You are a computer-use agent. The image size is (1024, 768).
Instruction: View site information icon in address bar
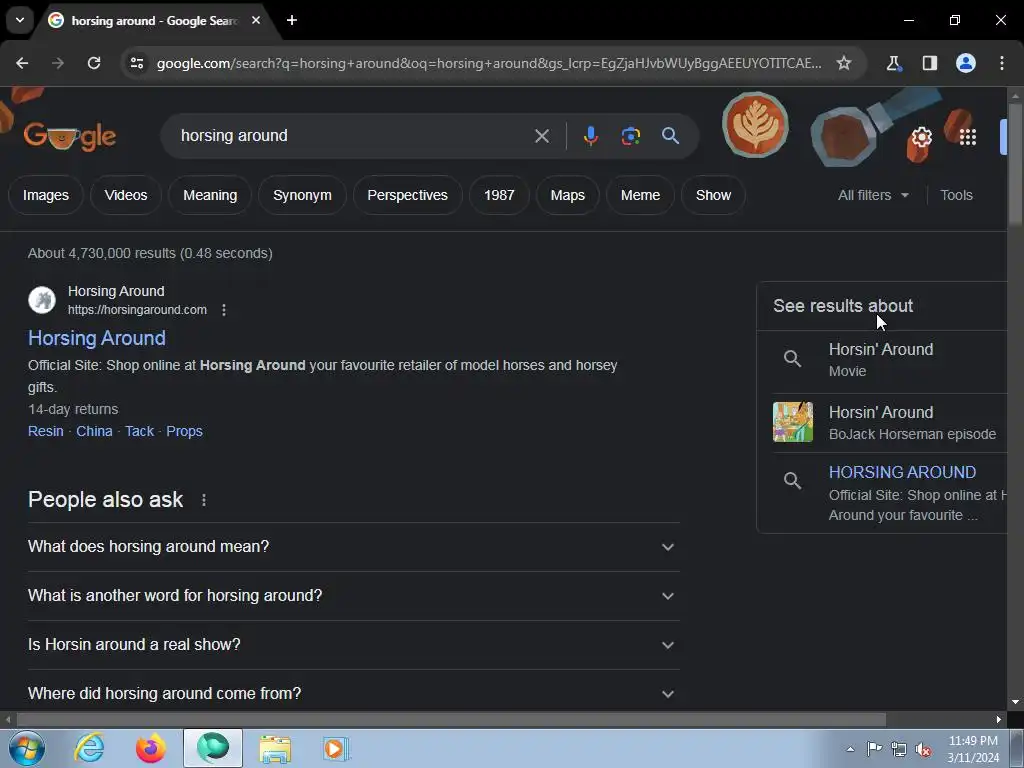coord(136,63)
